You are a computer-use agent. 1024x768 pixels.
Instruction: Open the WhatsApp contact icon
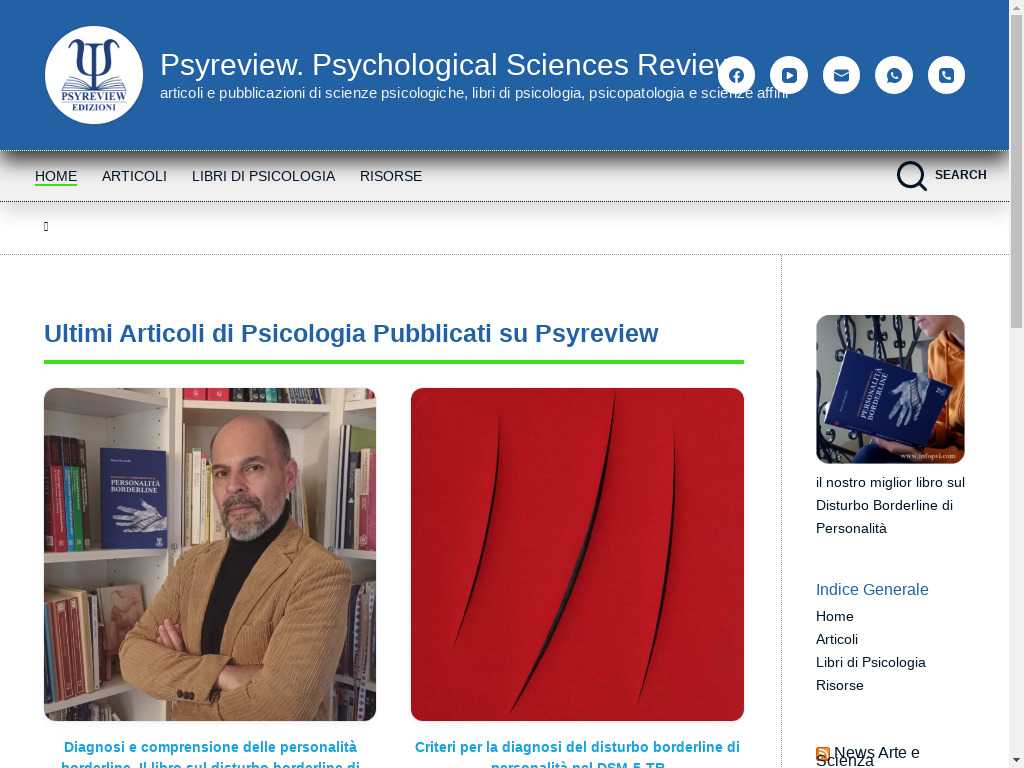894,75
